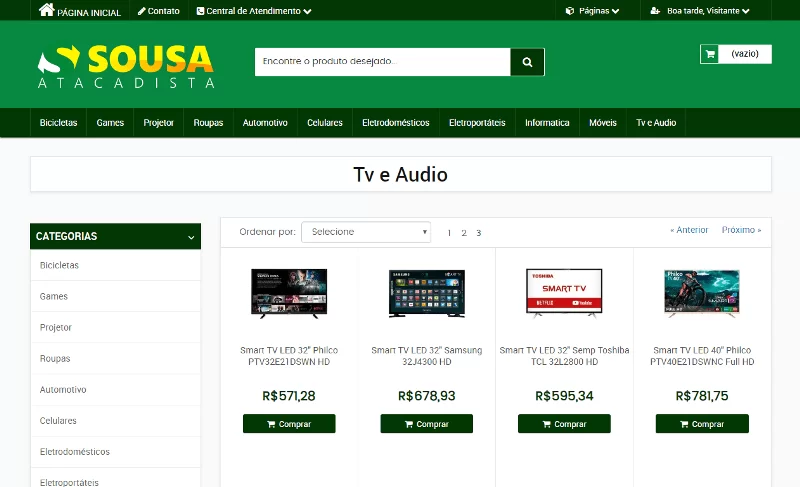Click Comprar for the Semp Toshiba TV
Image resolution: width=800 pixels, height=487 pixels.
coord(564,424)
